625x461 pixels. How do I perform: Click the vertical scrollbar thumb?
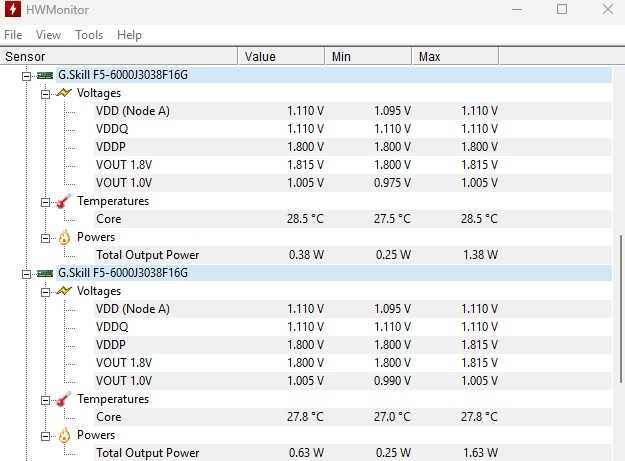click(x=621, y=309)
